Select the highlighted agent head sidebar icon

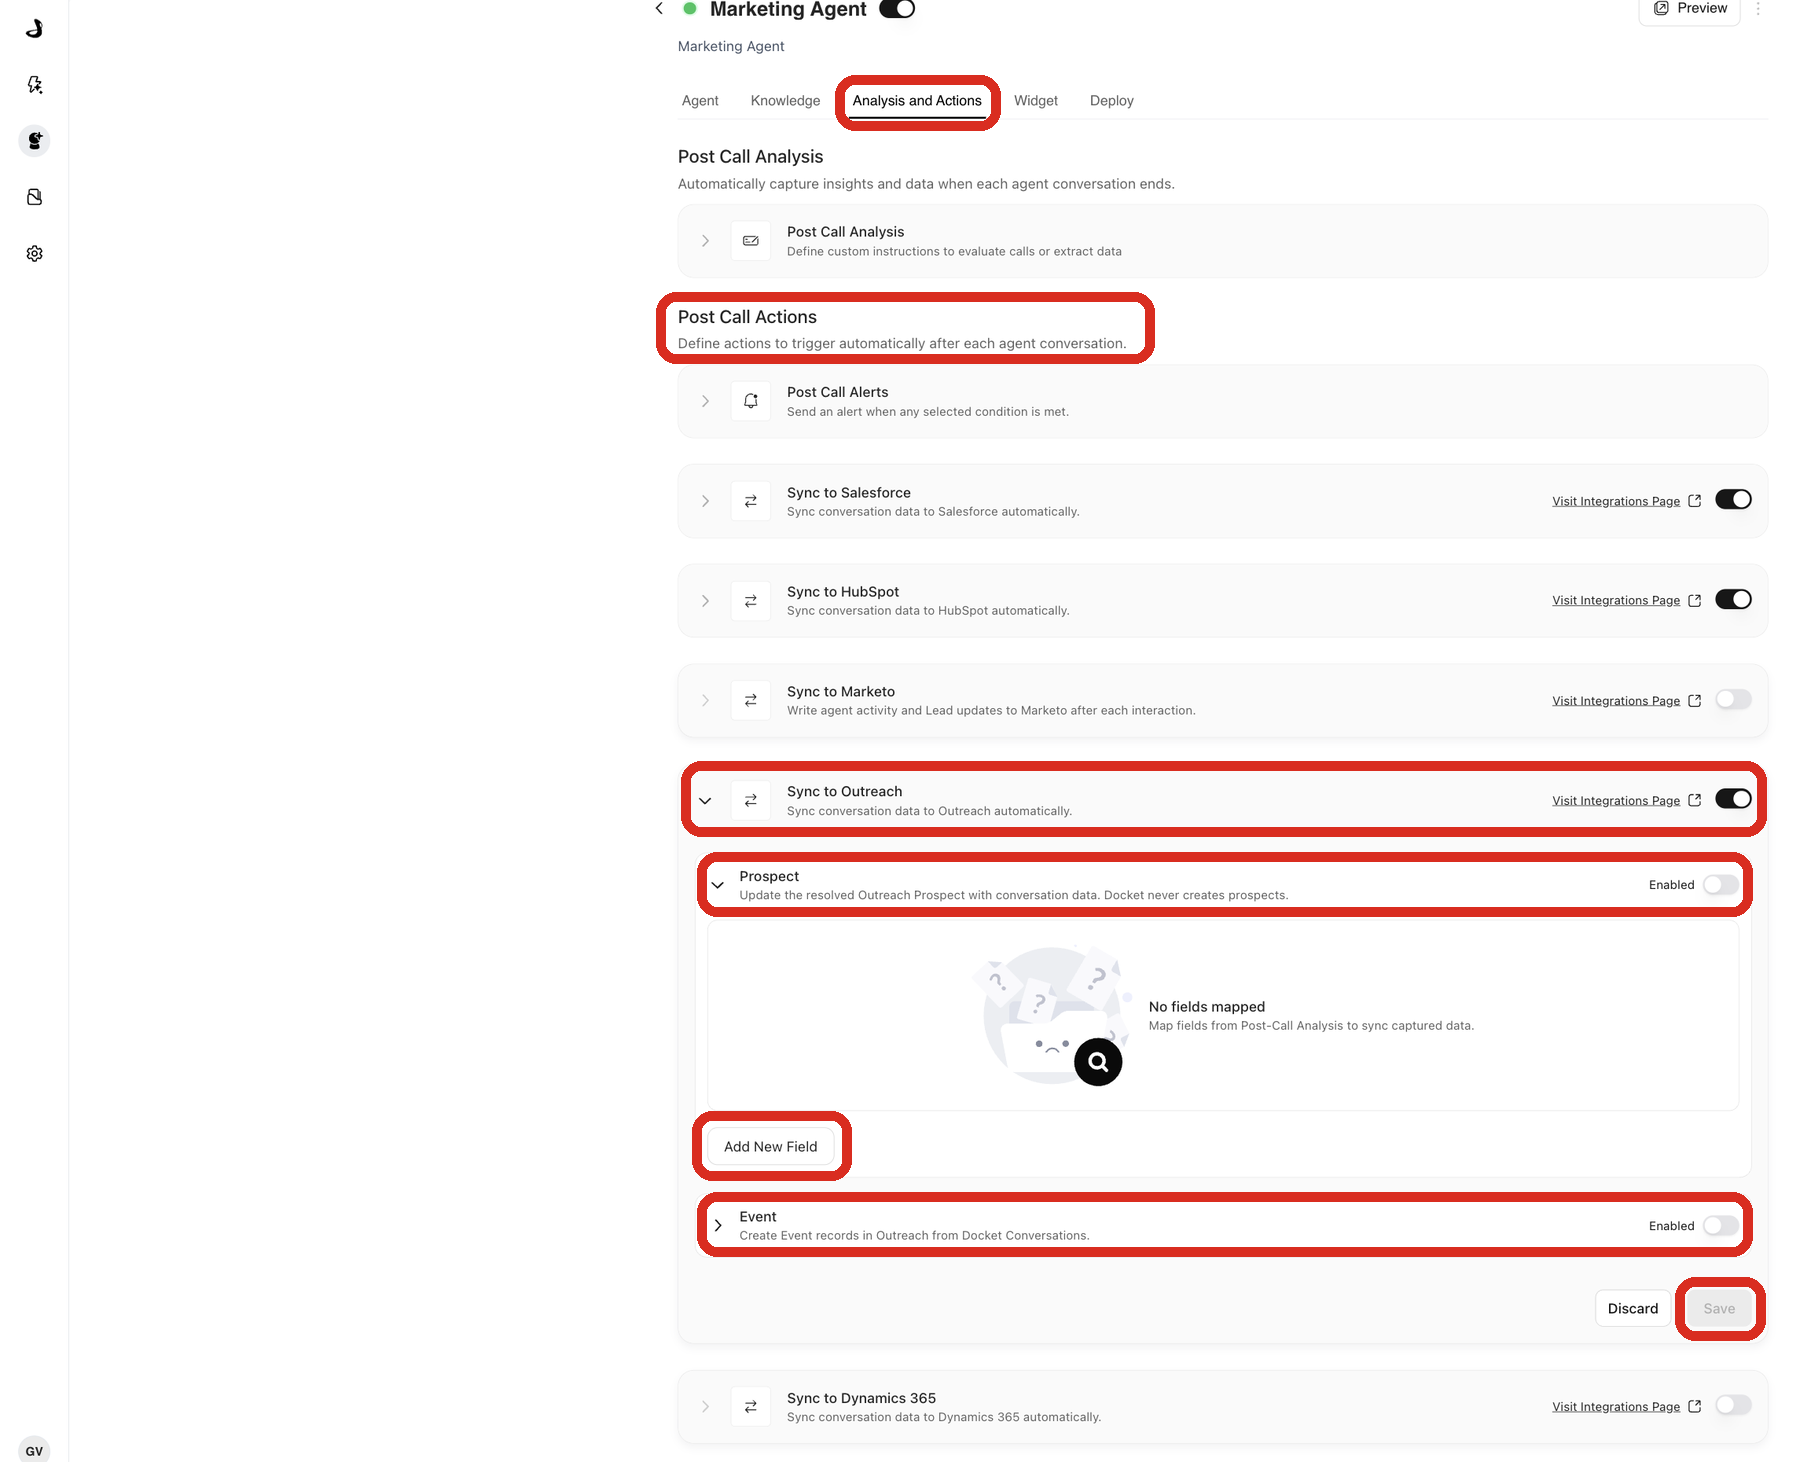[x=35, y=141]
